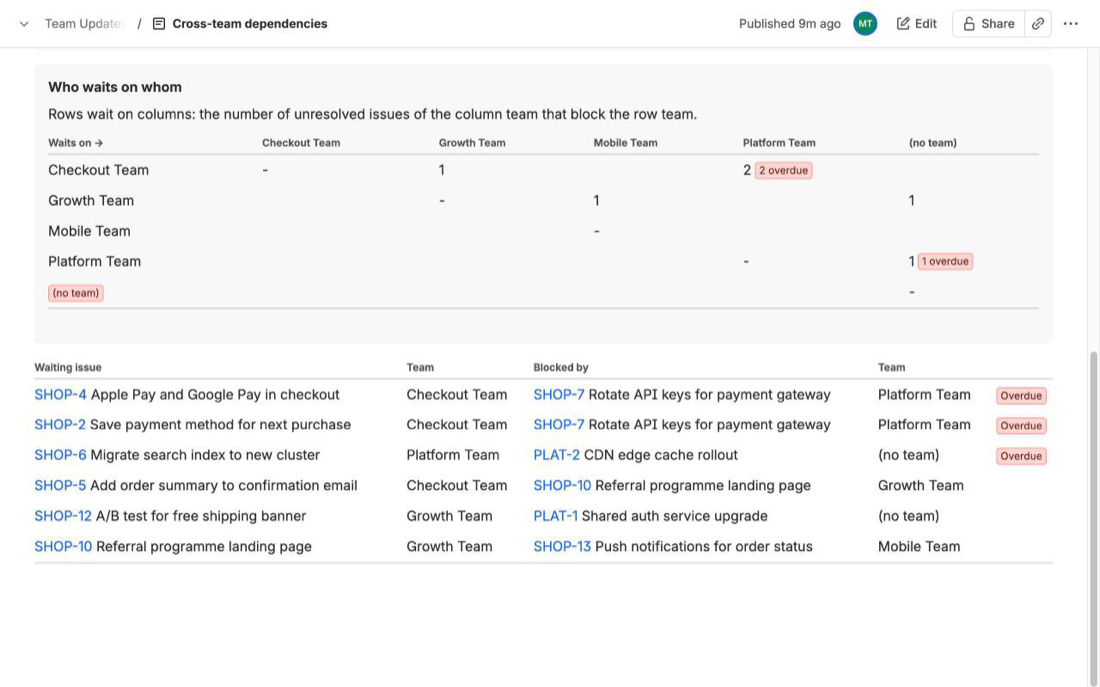1100x687 pixels.
Task: Click the Platform Team column header in matrix
Action: click(x=779, y=142)
